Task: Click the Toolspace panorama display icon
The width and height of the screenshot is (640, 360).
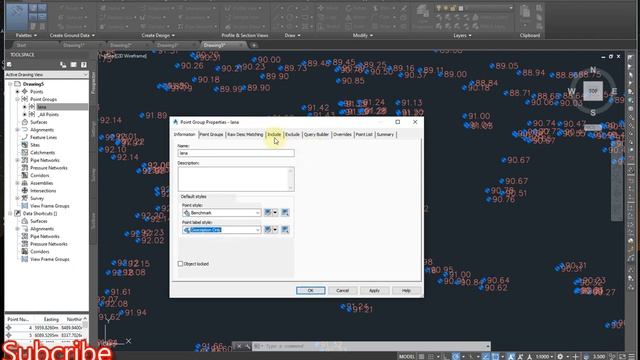Action: point(73,64)
